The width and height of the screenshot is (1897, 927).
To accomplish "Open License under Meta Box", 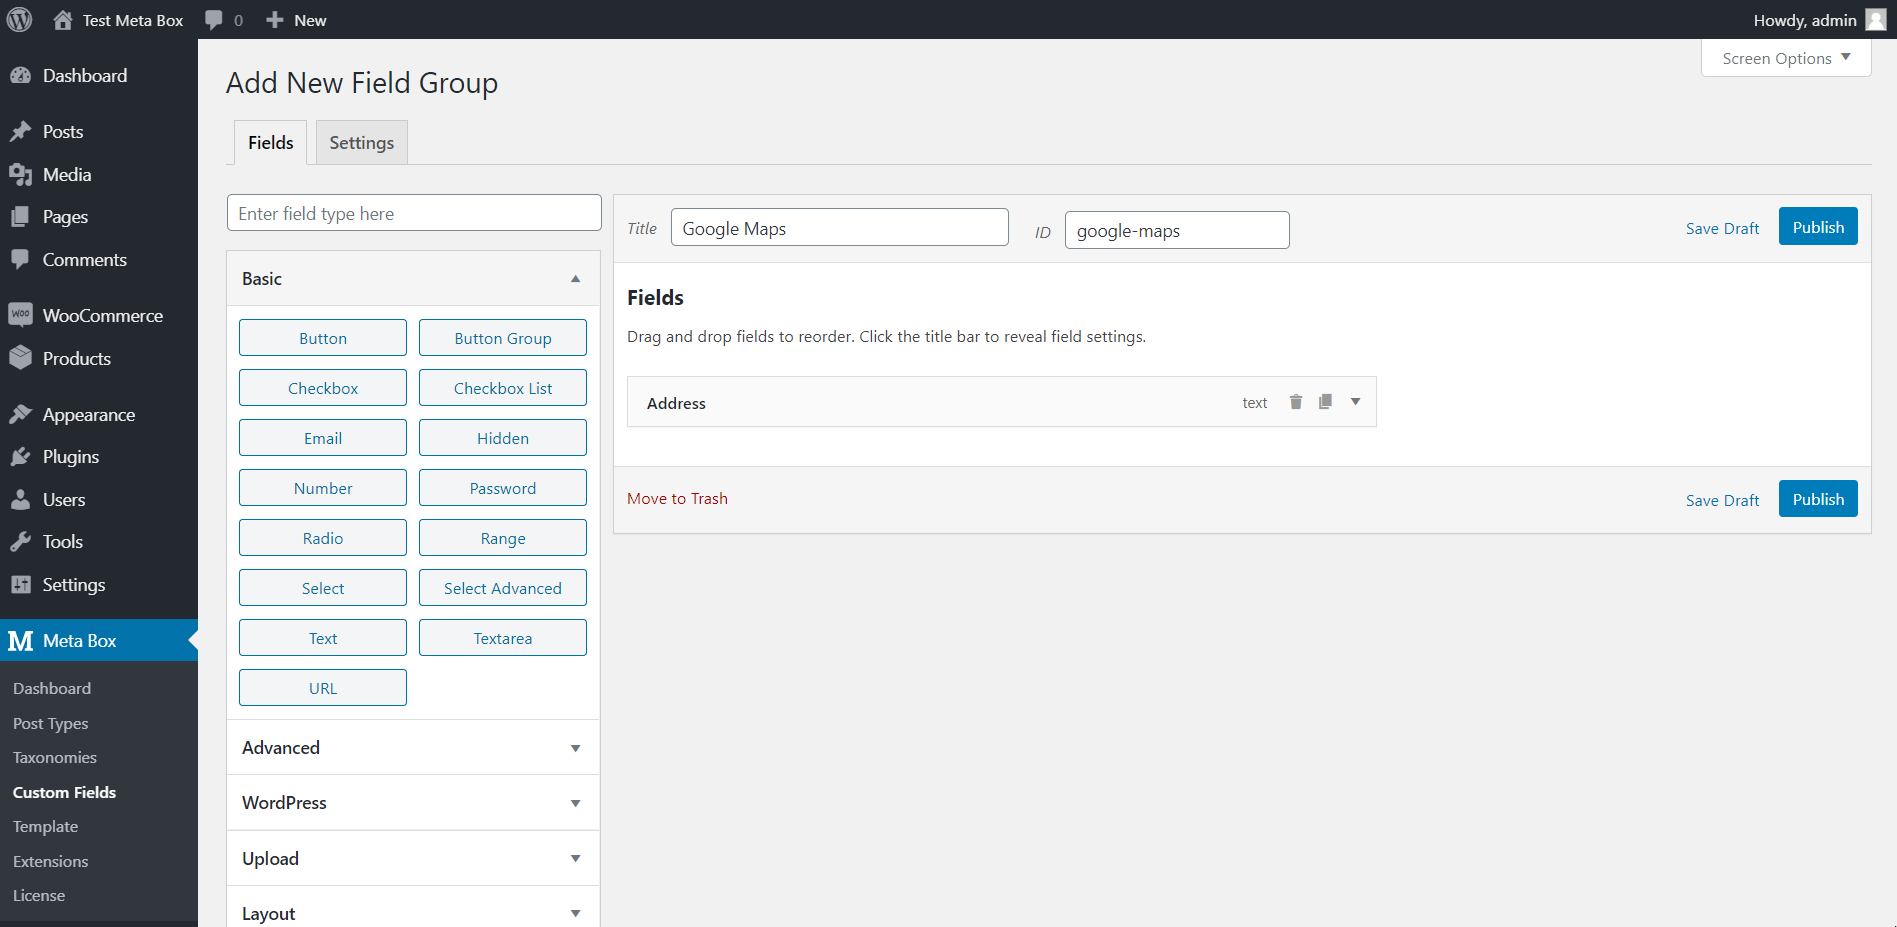I will tap(39, 896).
